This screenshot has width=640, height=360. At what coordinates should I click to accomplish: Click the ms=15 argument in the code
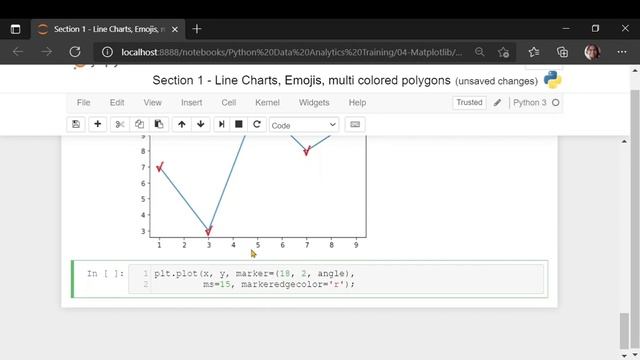point(217,284)
